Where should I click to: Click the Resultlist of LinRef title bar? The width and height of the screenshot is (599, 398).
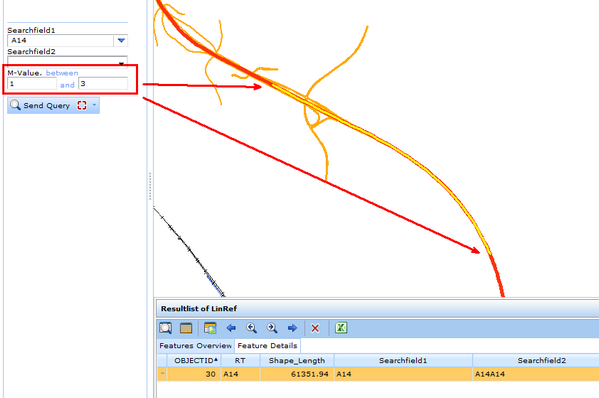coord(377,309)
